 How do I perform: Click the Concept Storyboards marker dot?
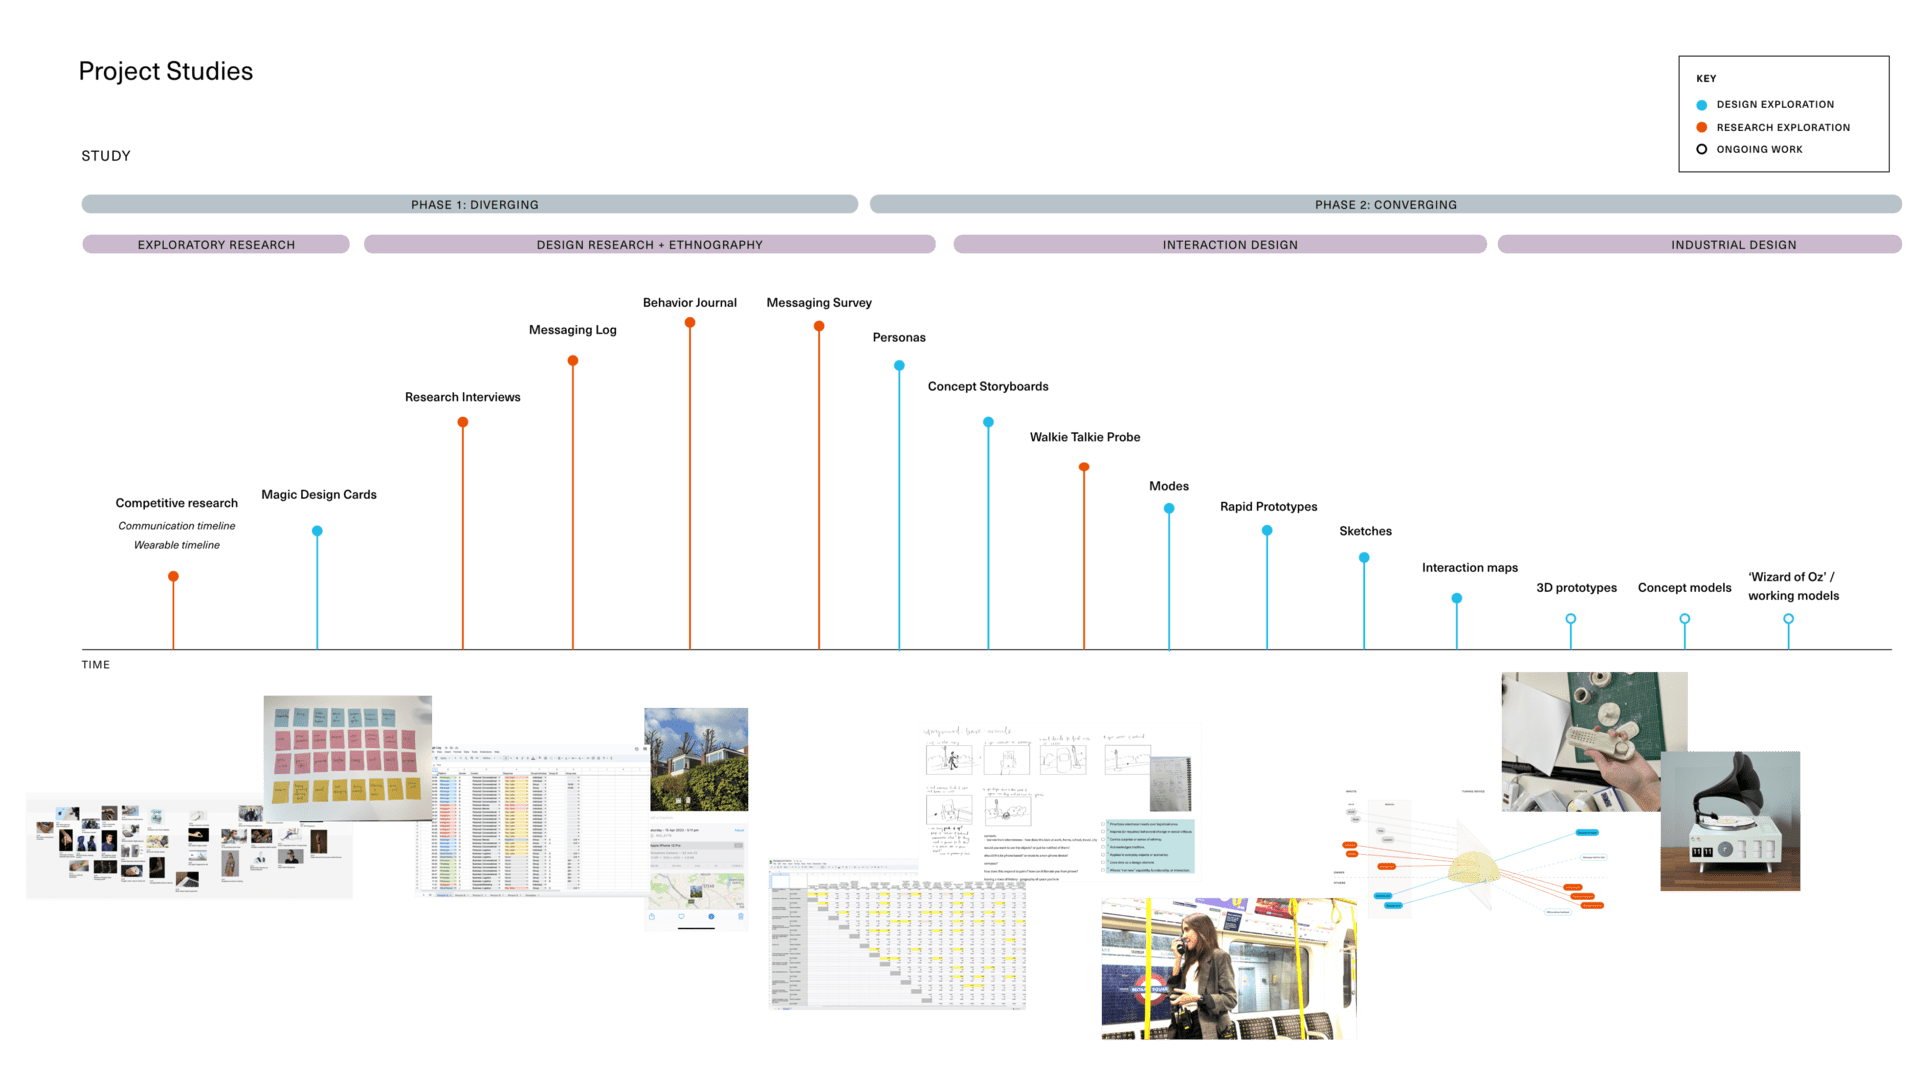(x=988, y=422)
